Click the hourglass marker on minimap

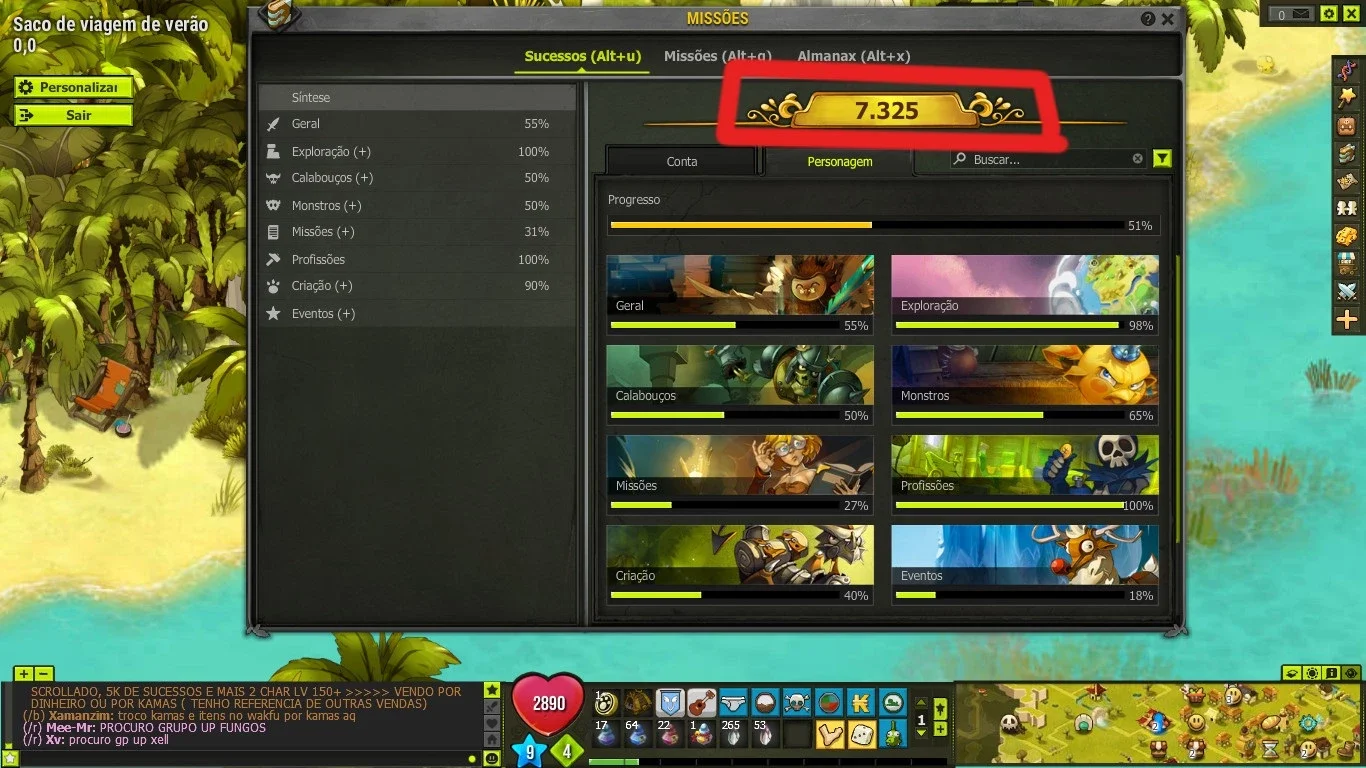click(x=1270, y=748)
